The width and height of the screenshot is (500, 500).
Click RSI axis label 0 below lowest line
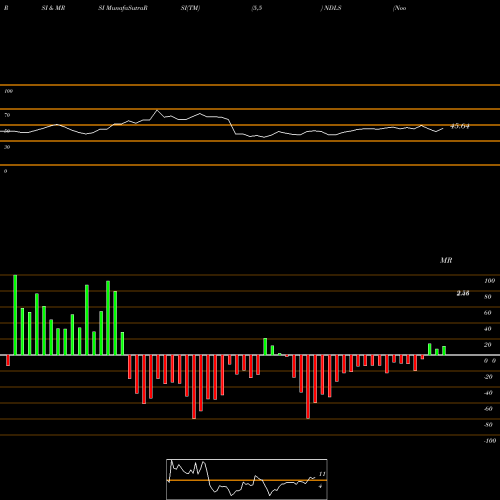click(x=5, y=171)
